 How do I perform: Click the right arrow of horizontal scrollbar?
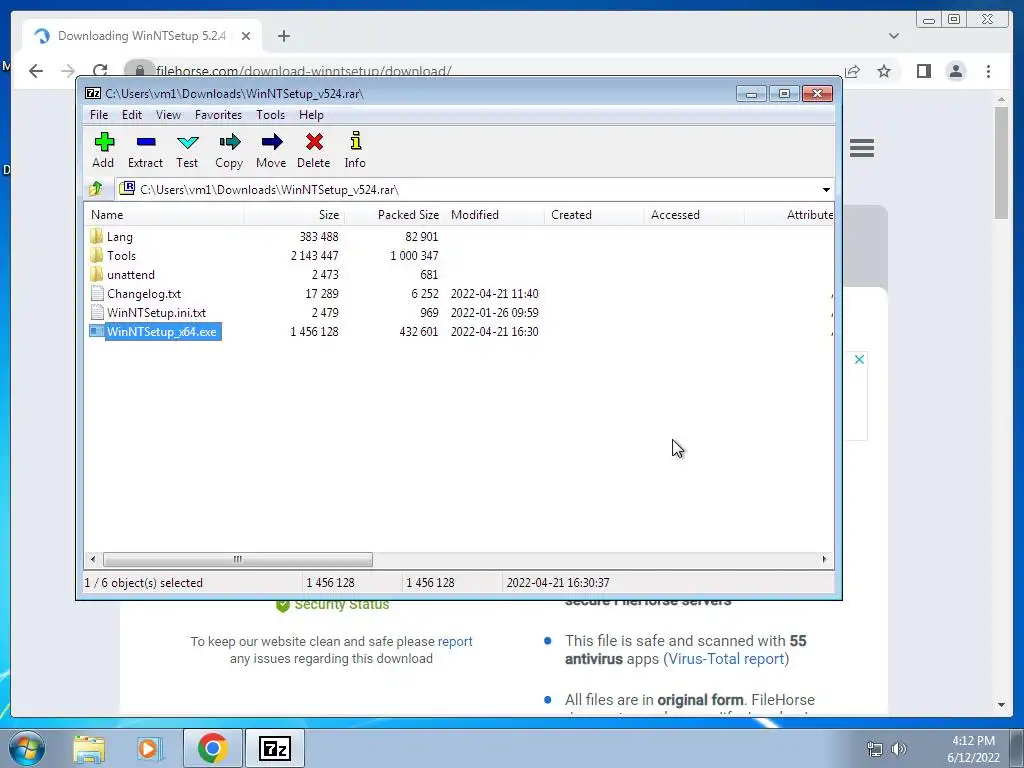pyautogui.click(x=824, y=559)
